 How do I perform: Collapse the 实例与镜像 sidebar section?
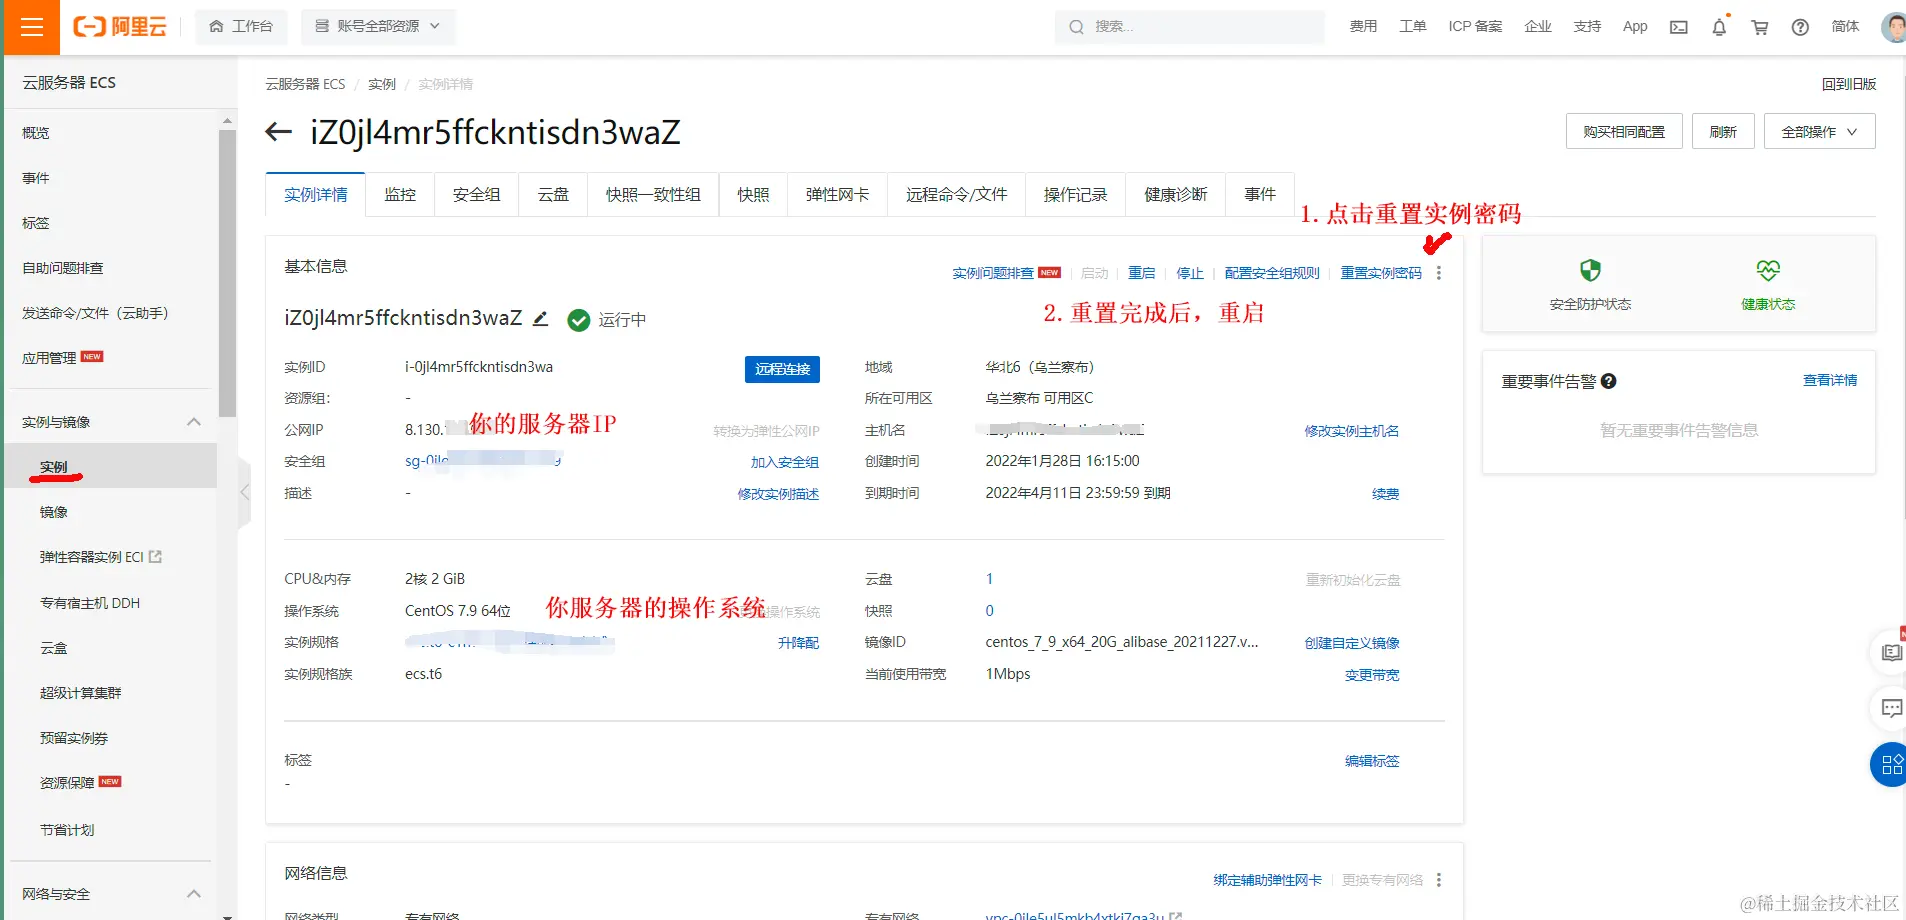pyautogui.click(x=194, y=422)
